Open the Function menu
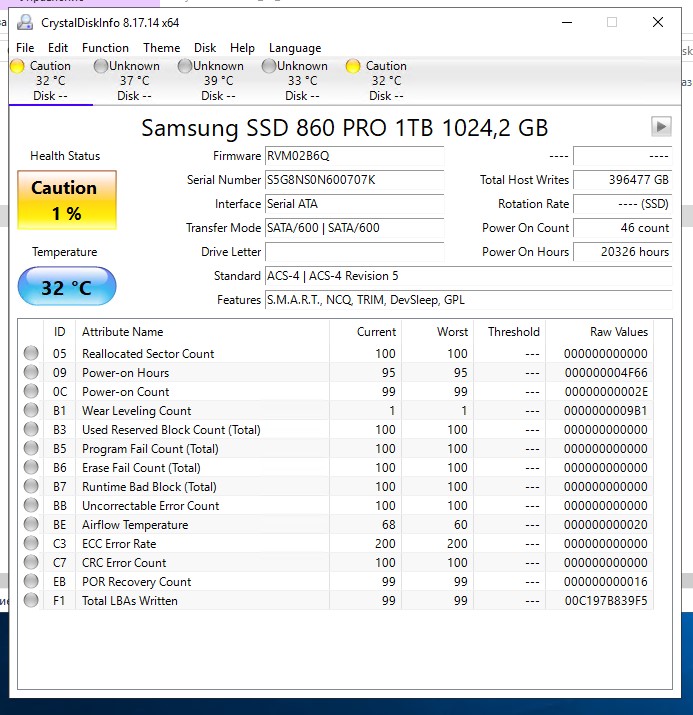The image size is (693, 715). tap(105, 48)
